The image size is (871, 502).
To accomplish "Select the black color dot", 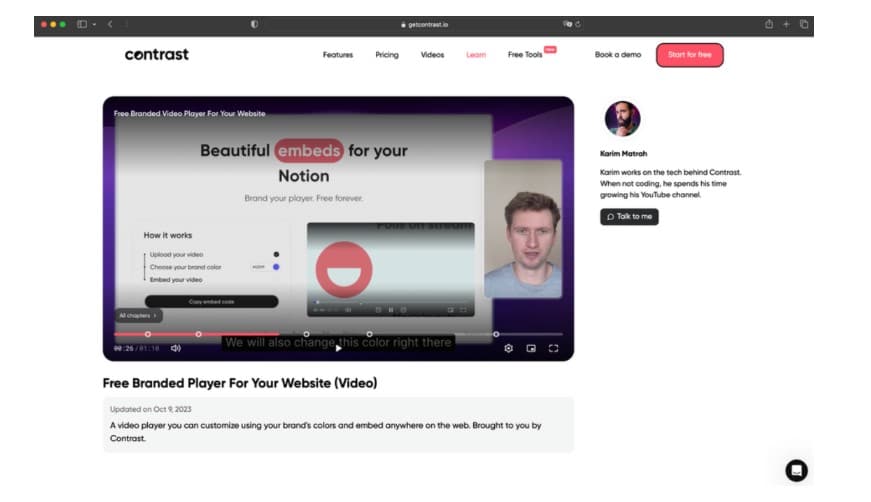I will click(276, 254).
